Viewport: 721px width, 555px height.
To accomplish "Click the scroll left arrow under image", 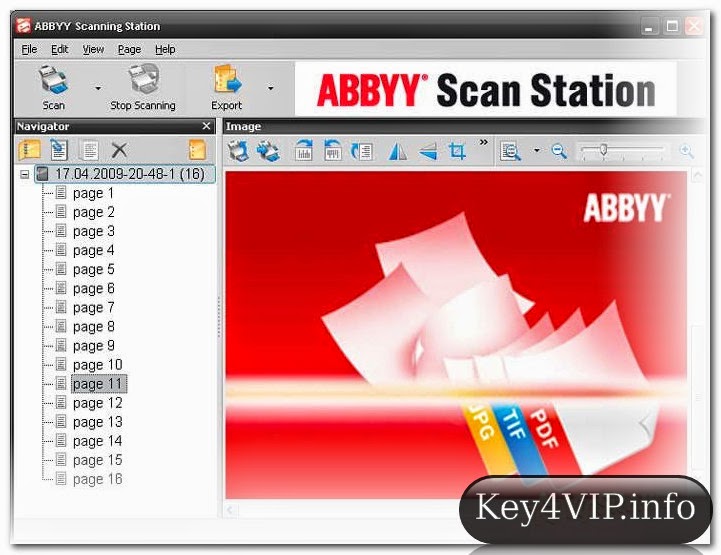I will tap(230, 509).
